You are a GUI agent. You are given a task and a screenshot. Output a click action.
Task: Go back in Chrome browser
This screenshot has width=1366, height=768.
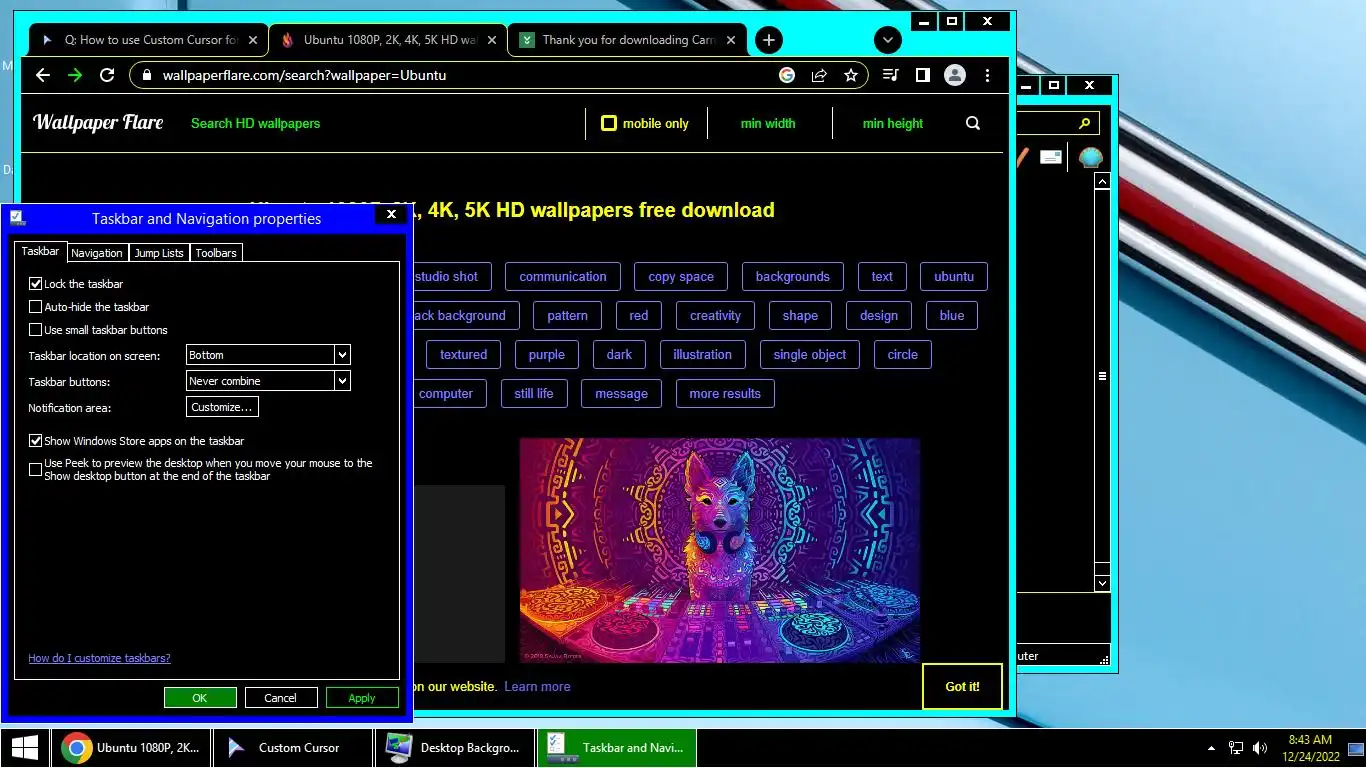[42, 75]
